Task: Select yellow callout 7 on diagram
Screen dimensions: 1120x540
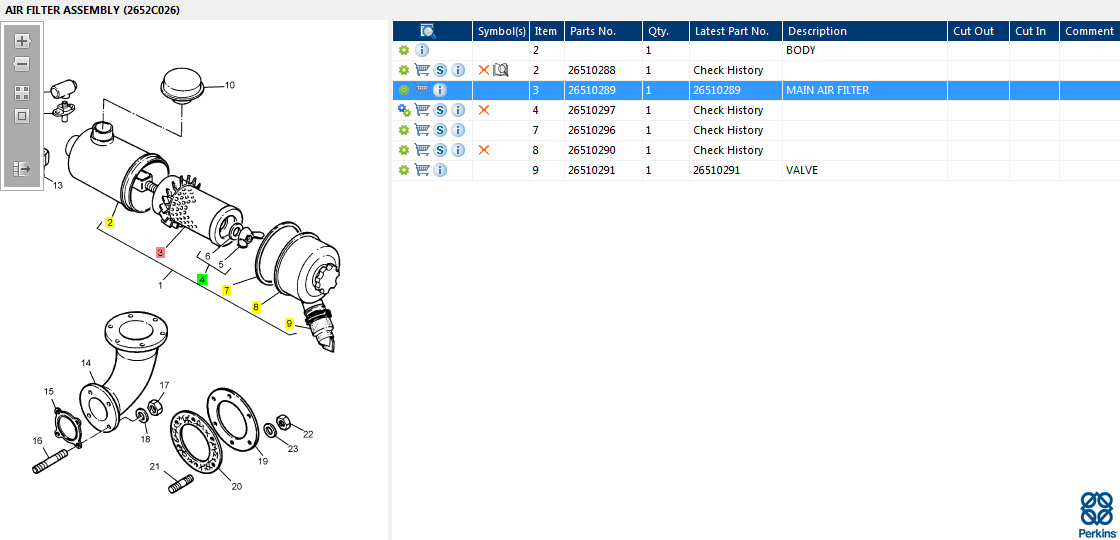Action: click(x=226, y=290)
